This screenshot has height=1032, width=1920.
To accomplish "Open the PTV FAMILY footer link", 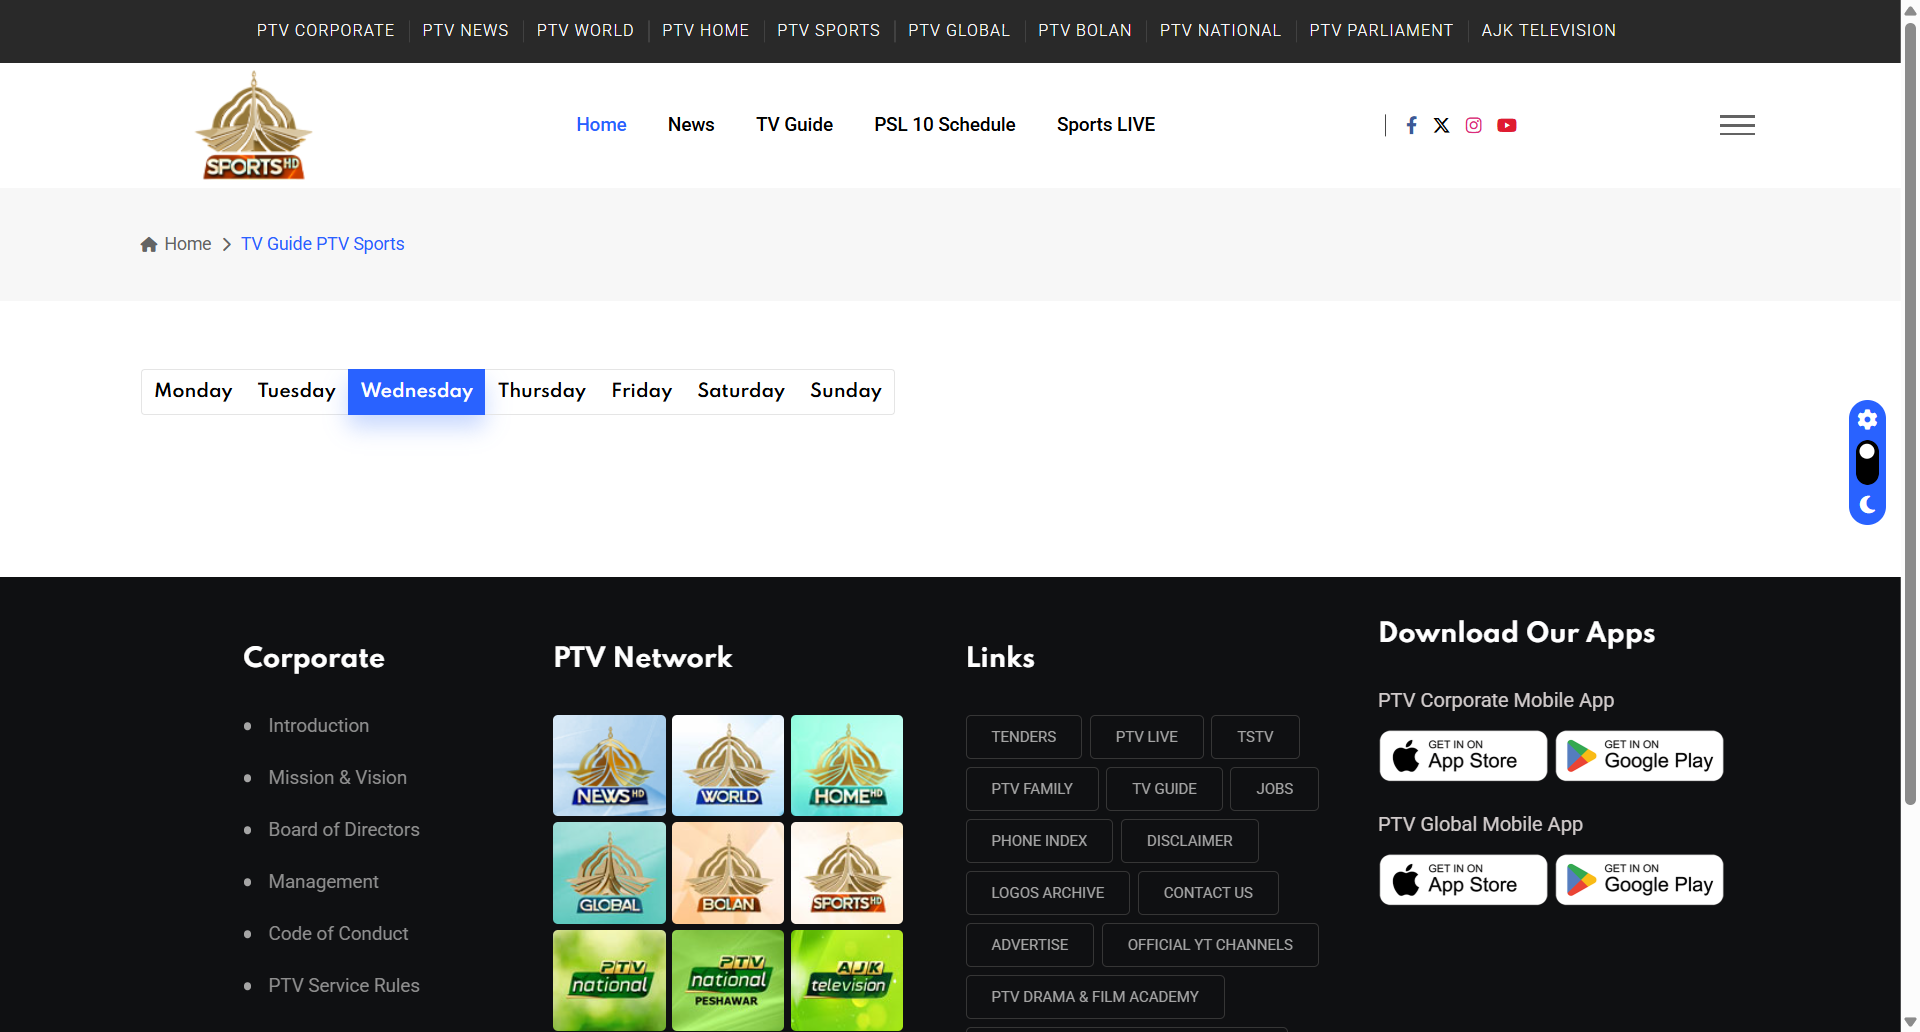I will pyautogui.click(x=1032, y=789).
